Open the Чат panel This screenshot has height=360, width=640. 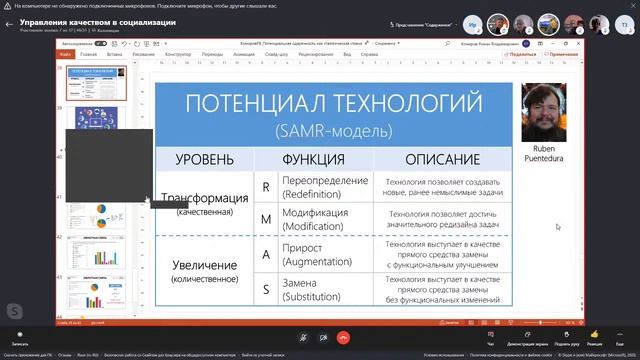click(491, 338)
